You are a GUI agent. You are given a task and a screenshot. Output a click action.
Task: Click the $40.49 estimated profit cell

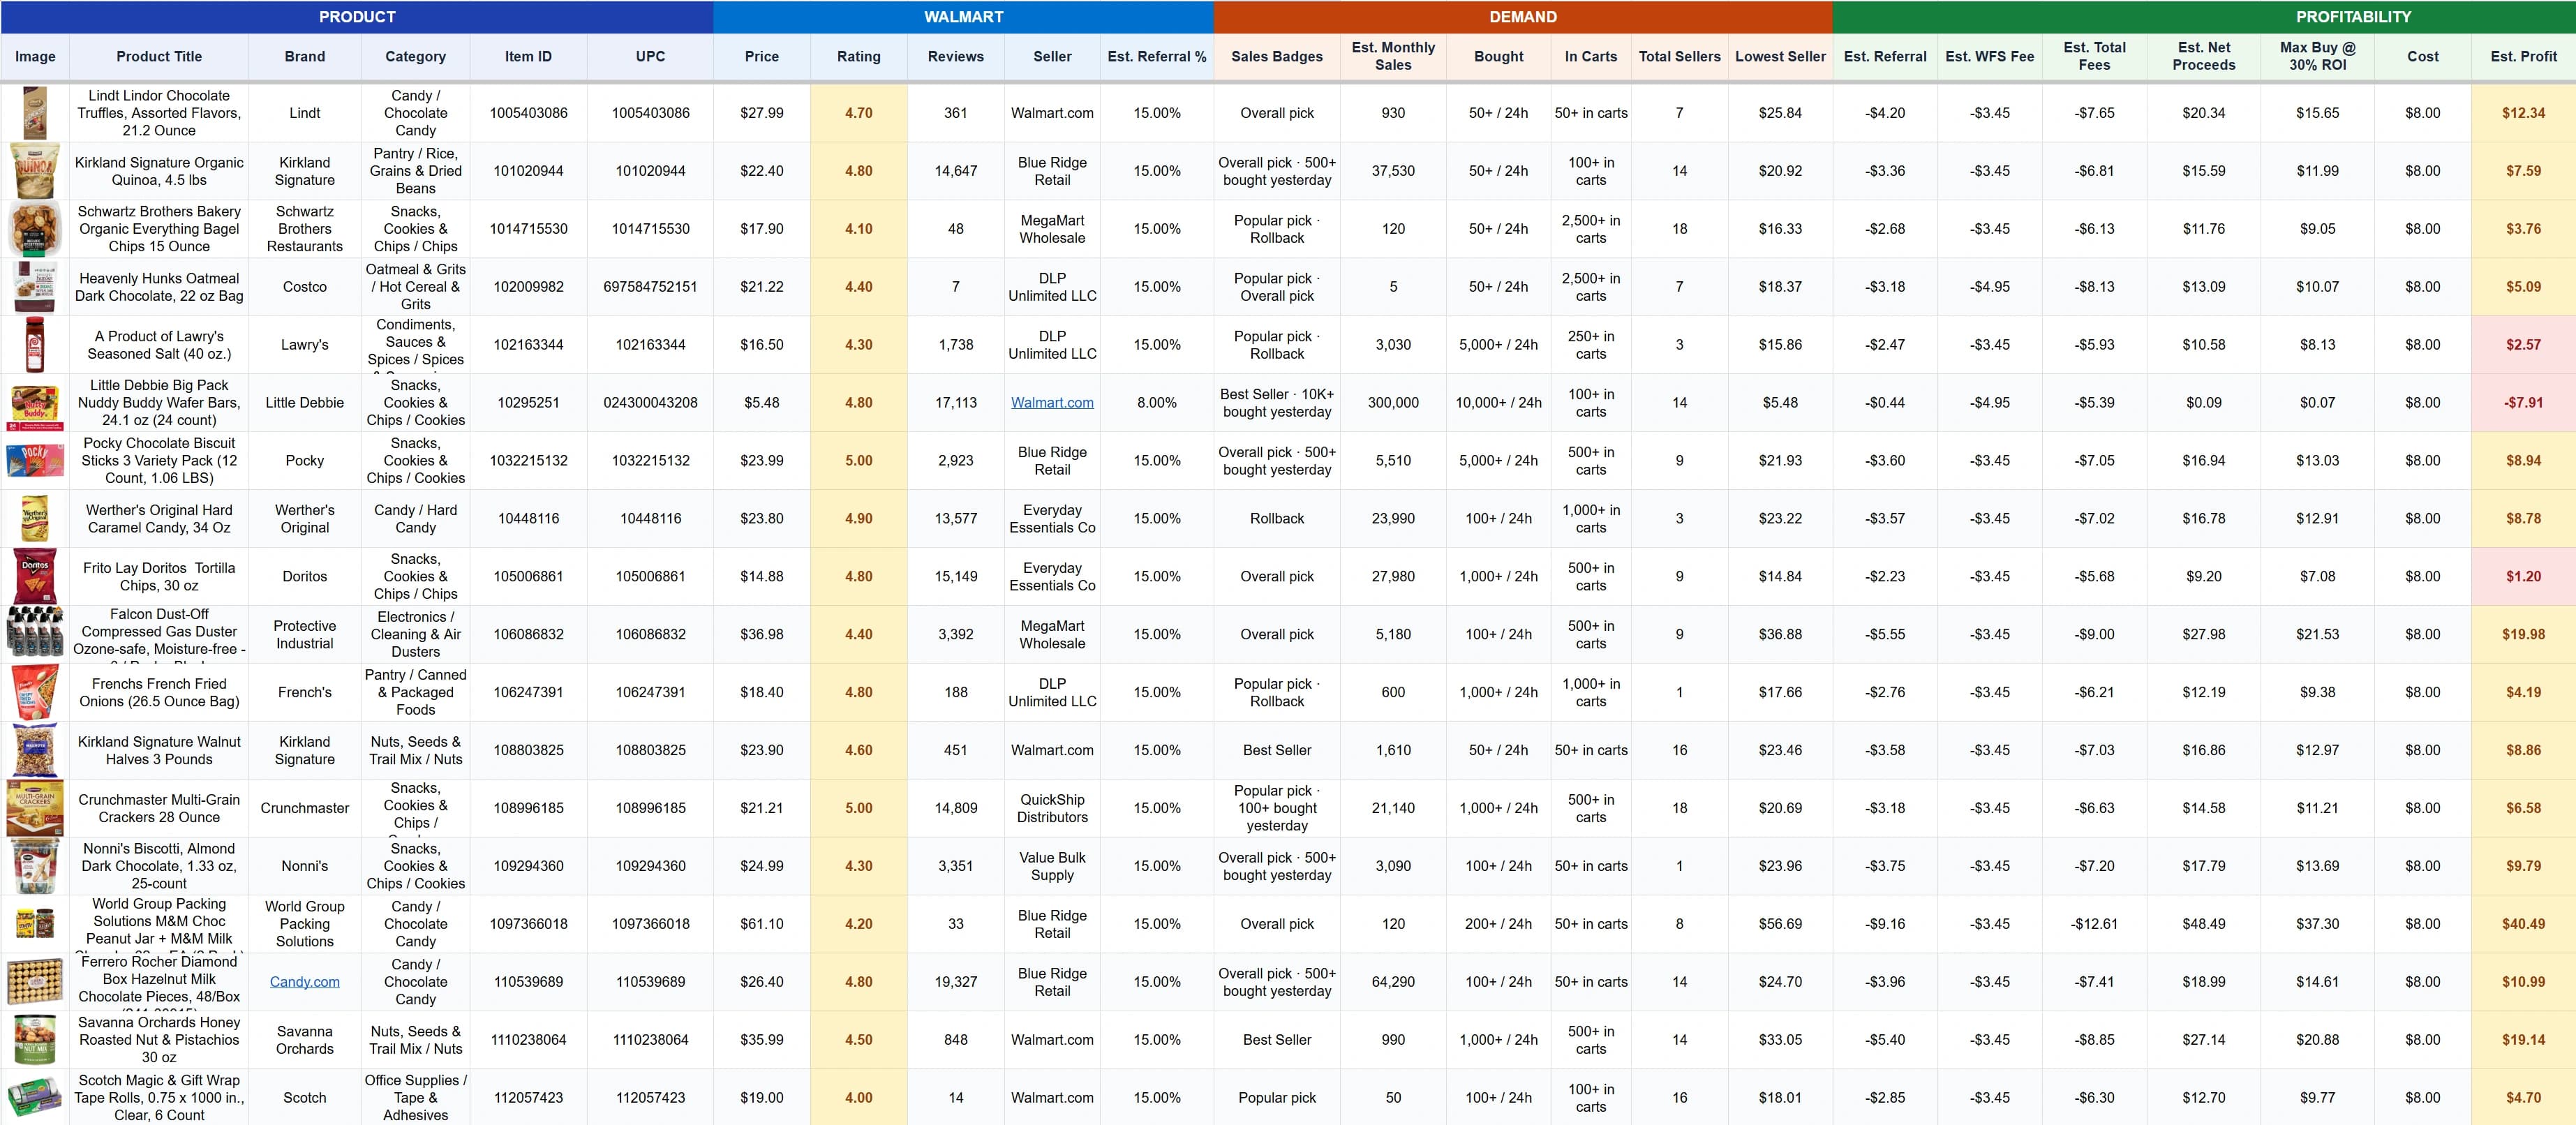coord(2523,924)
